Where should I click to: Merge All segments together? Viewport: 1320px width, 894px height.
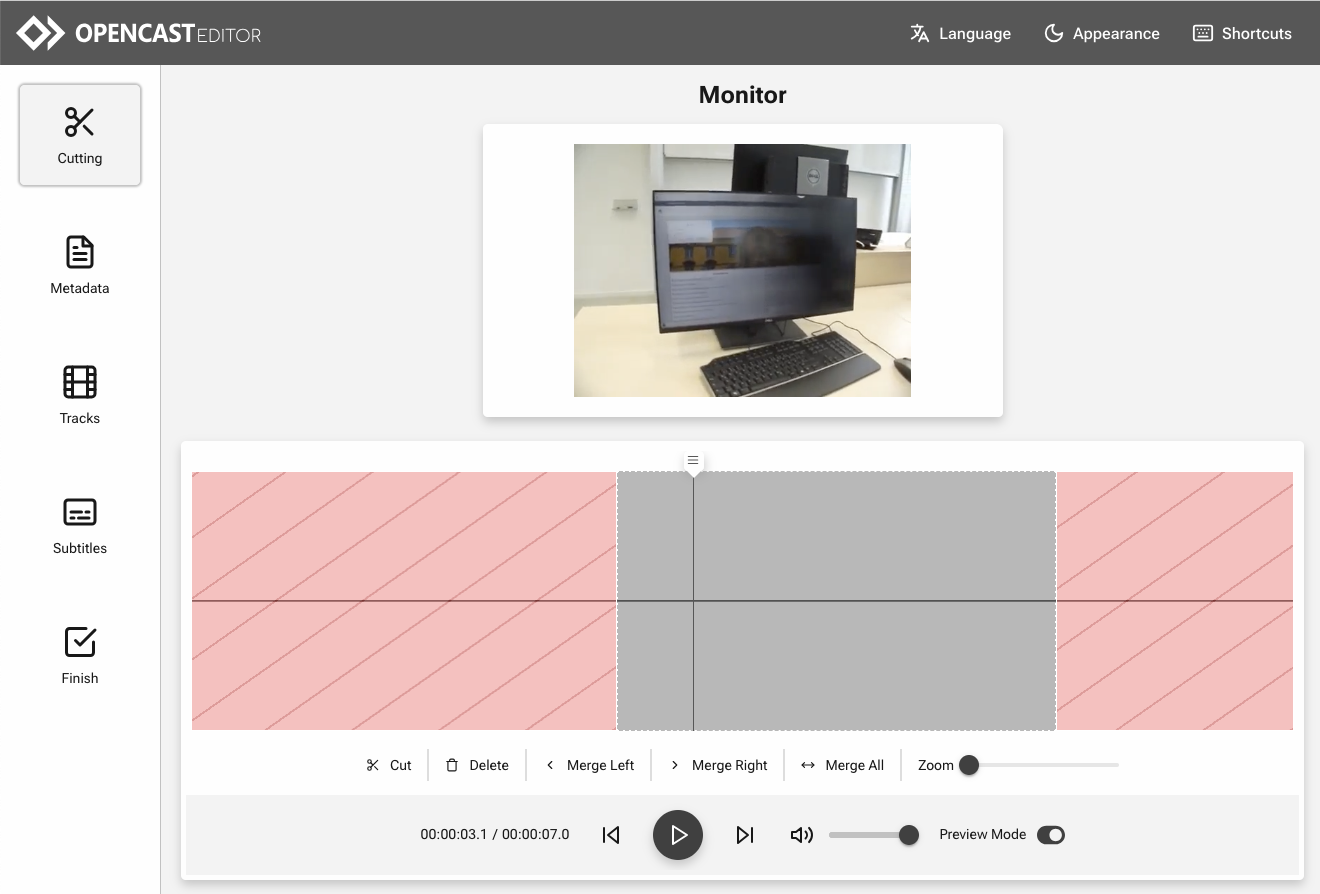[x=843, y=765]
